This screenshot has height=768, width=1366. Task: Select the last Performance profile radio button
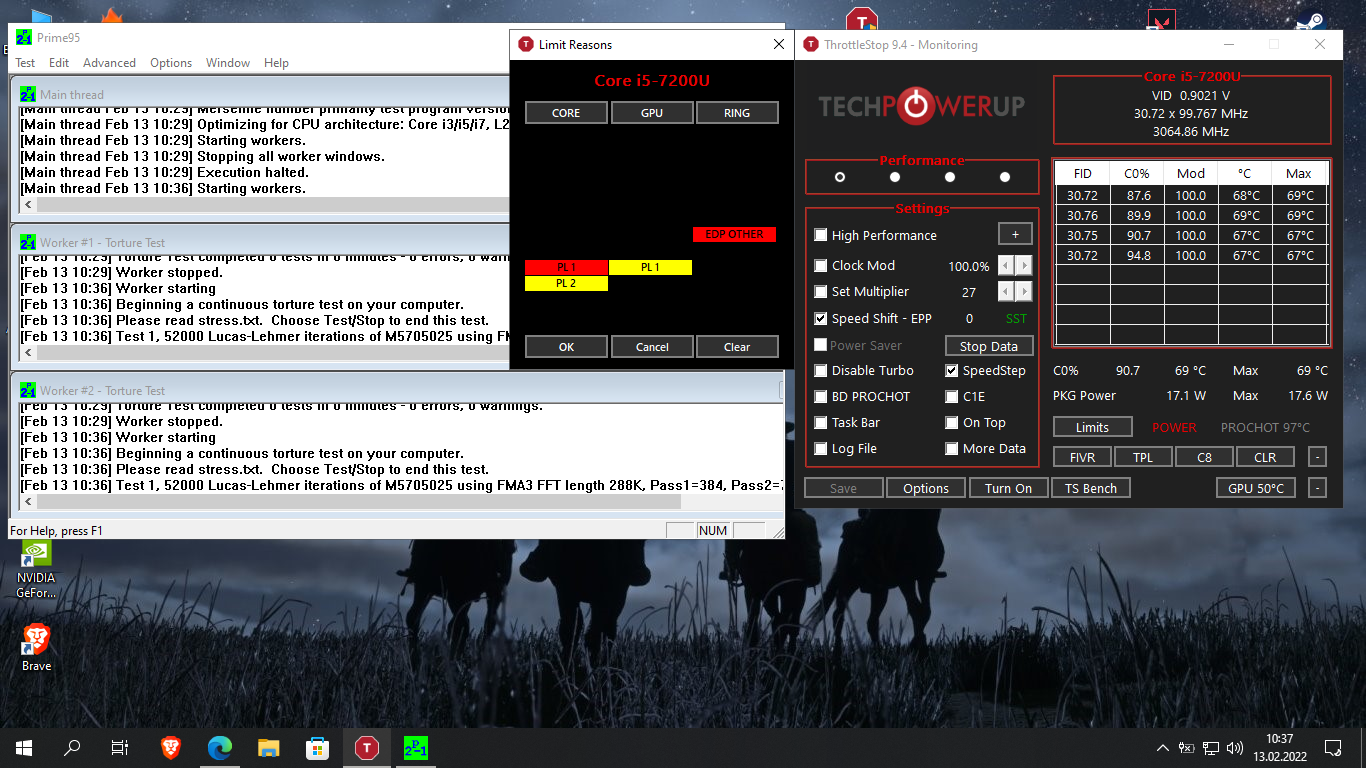(x=1005, y=177)
